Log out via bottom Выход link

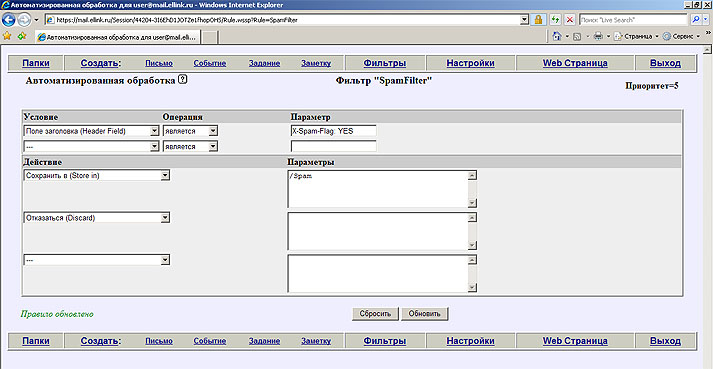pyautogui.click(x=665, y=341)
